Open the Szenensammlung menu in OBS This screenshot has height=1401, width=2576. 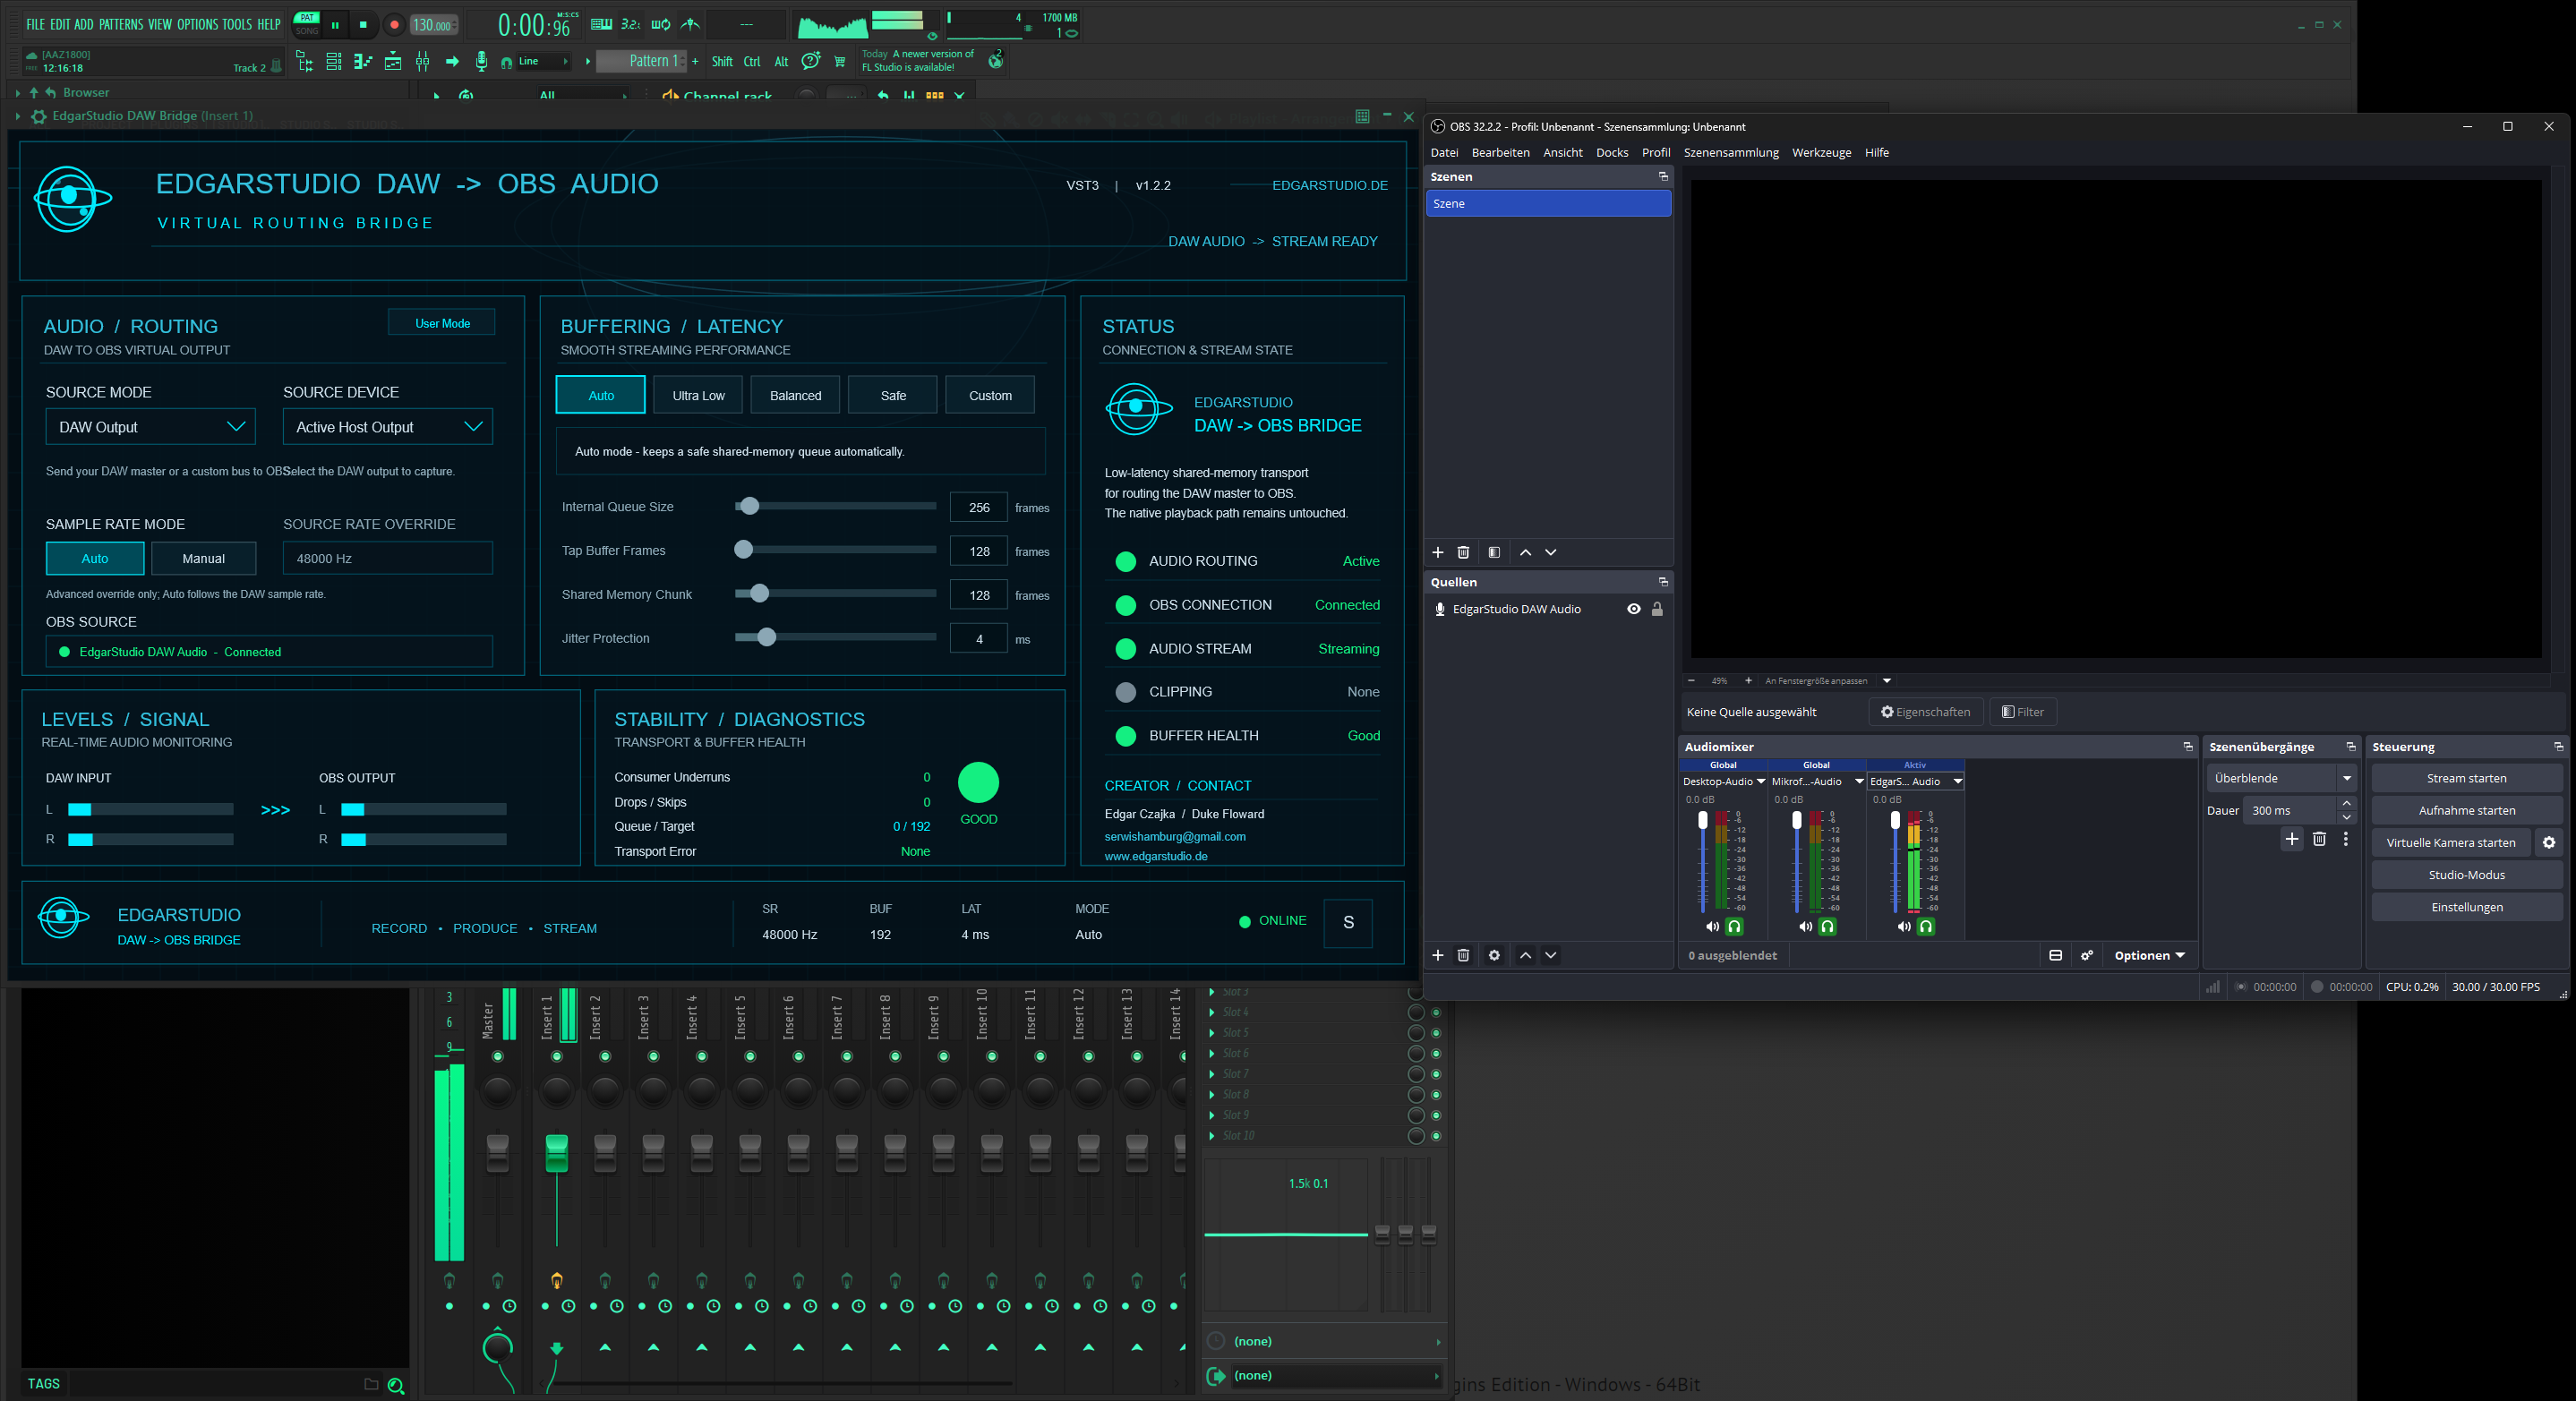1730,152
